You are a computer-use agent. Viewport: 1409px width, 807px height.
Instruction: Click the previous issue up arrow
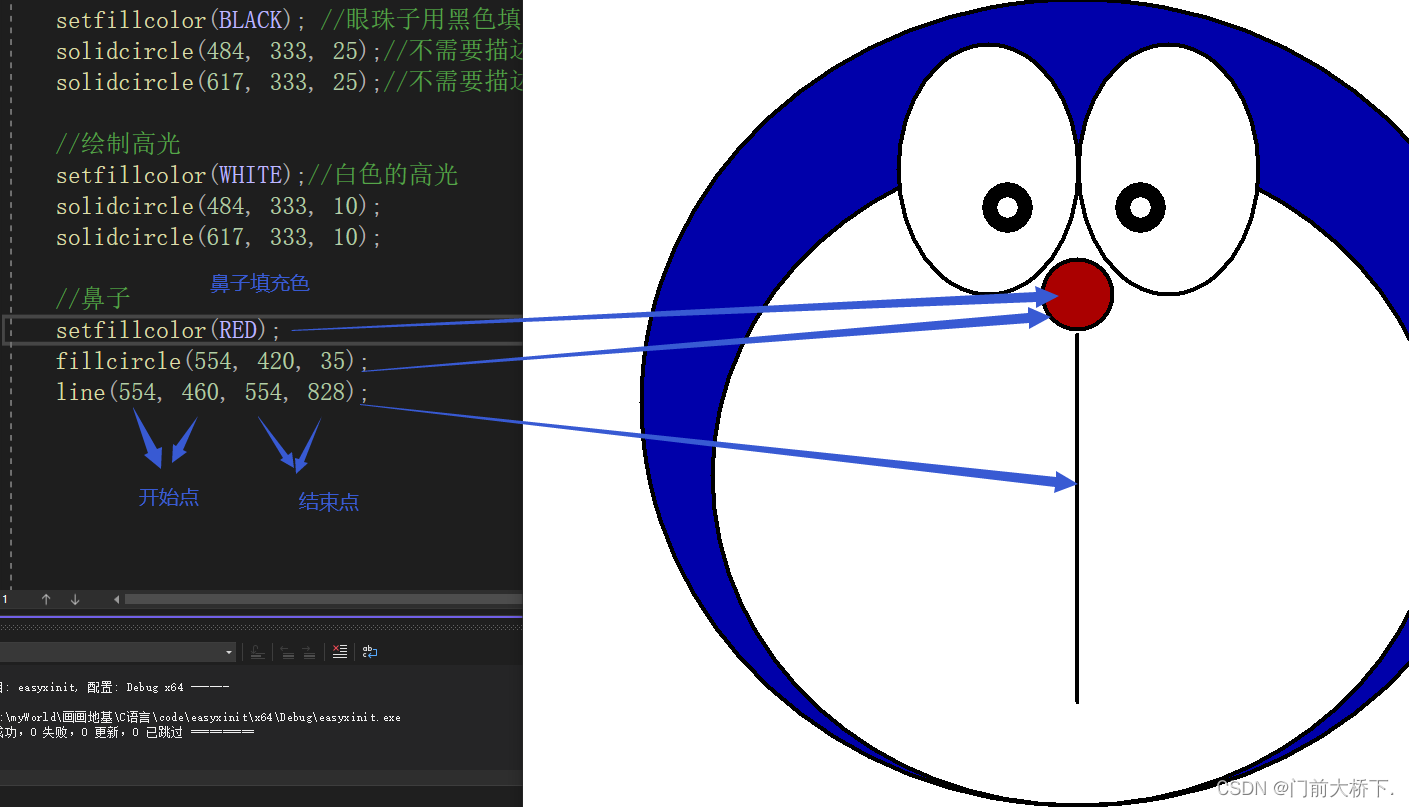click(x=46, y=599)
